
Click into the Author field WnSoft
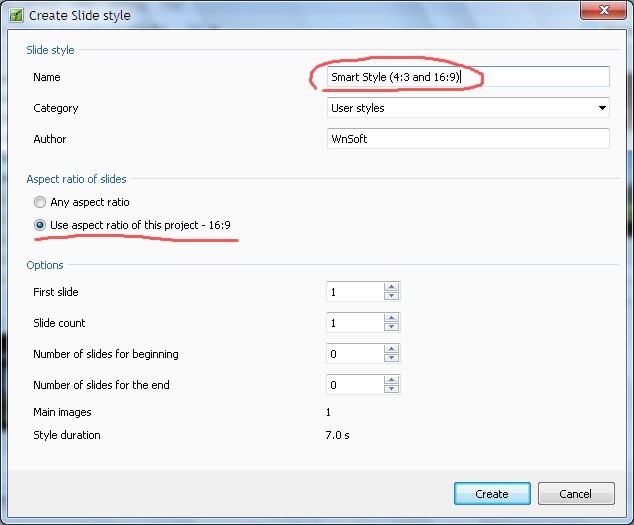pyautogui.click(x=468, y=139)
